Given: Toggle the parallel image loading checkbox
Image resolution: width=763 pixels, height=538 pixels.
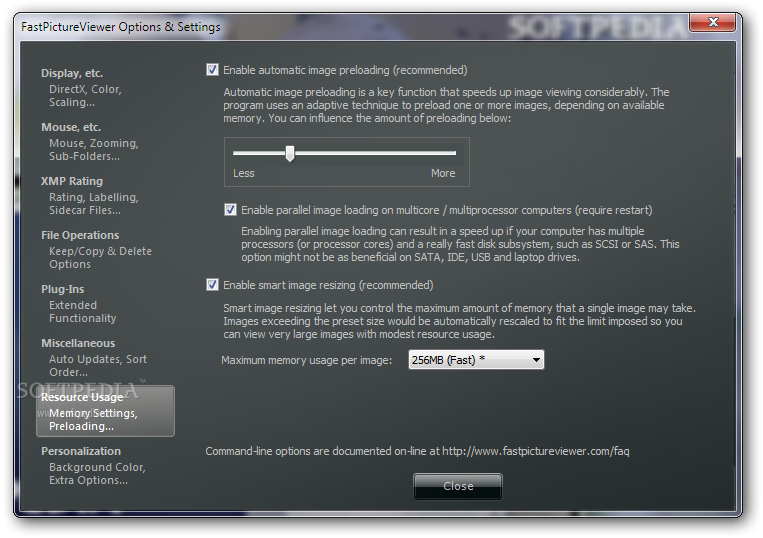Looking at the screenshot, I should (x=230, y=210).
